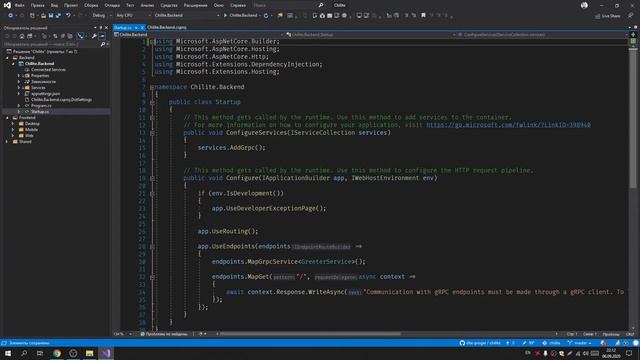
Task: Click the GitHub repository indicator in status bar
Action: (x=480, y=343)
